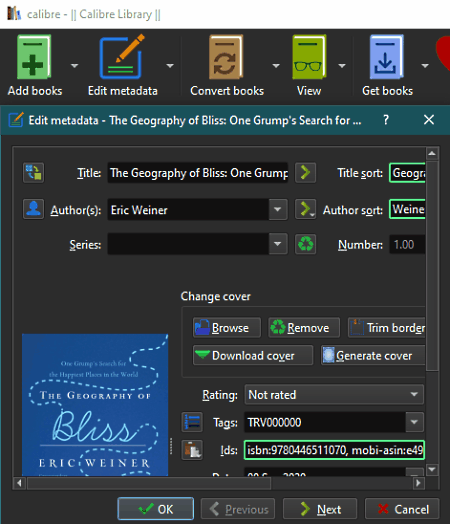Expand the Edit metadata dropdown arrow
The image size is (450, 524).
(170, 66)
